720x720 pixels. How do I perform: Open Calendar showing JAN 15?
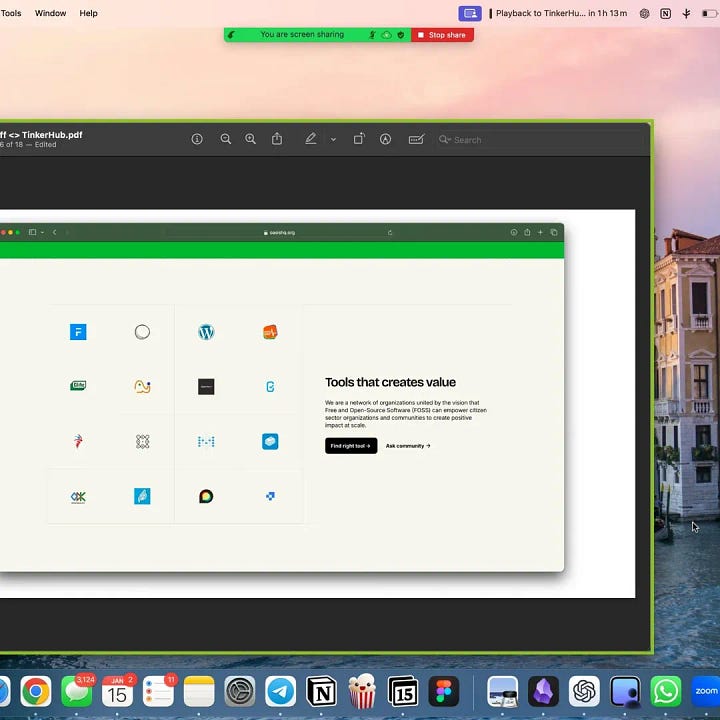[118, 691]
